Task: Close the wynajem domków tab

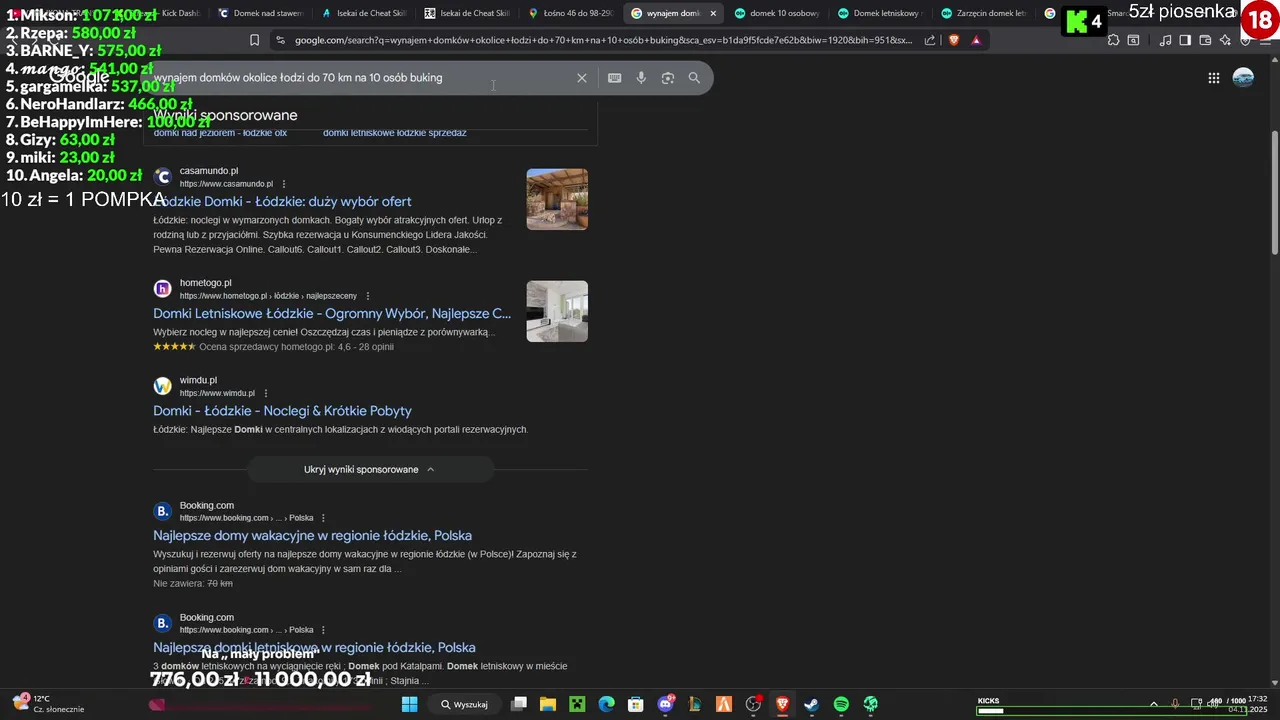Action: 713,13
